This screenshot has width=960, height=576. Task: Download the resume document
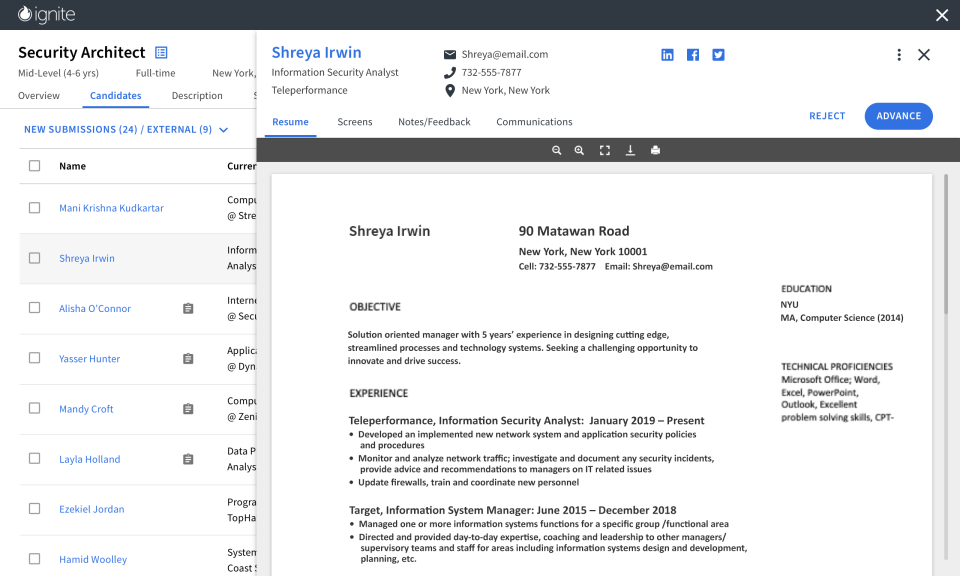pyautogui.click(x=629, y=149)
